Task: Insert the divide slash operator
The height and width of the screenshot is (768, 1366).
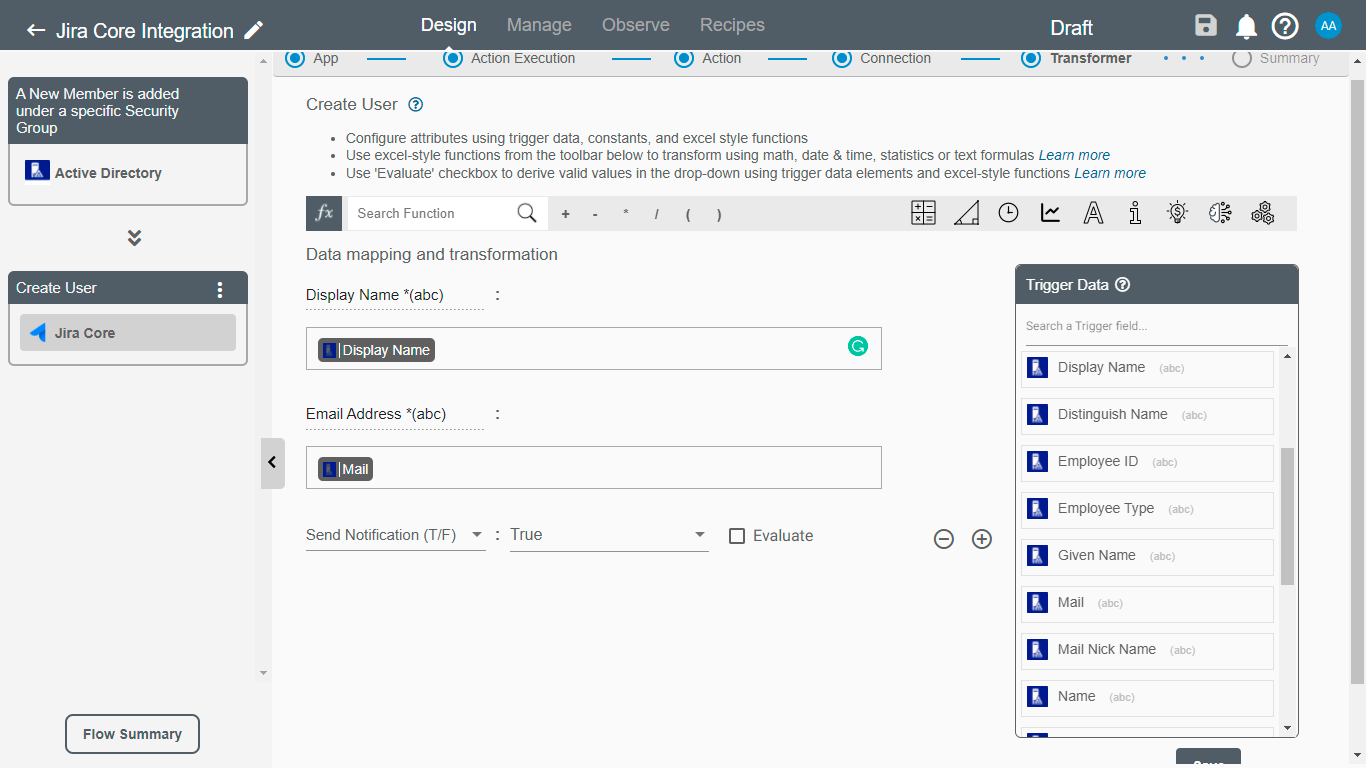Action: (656, 214)
